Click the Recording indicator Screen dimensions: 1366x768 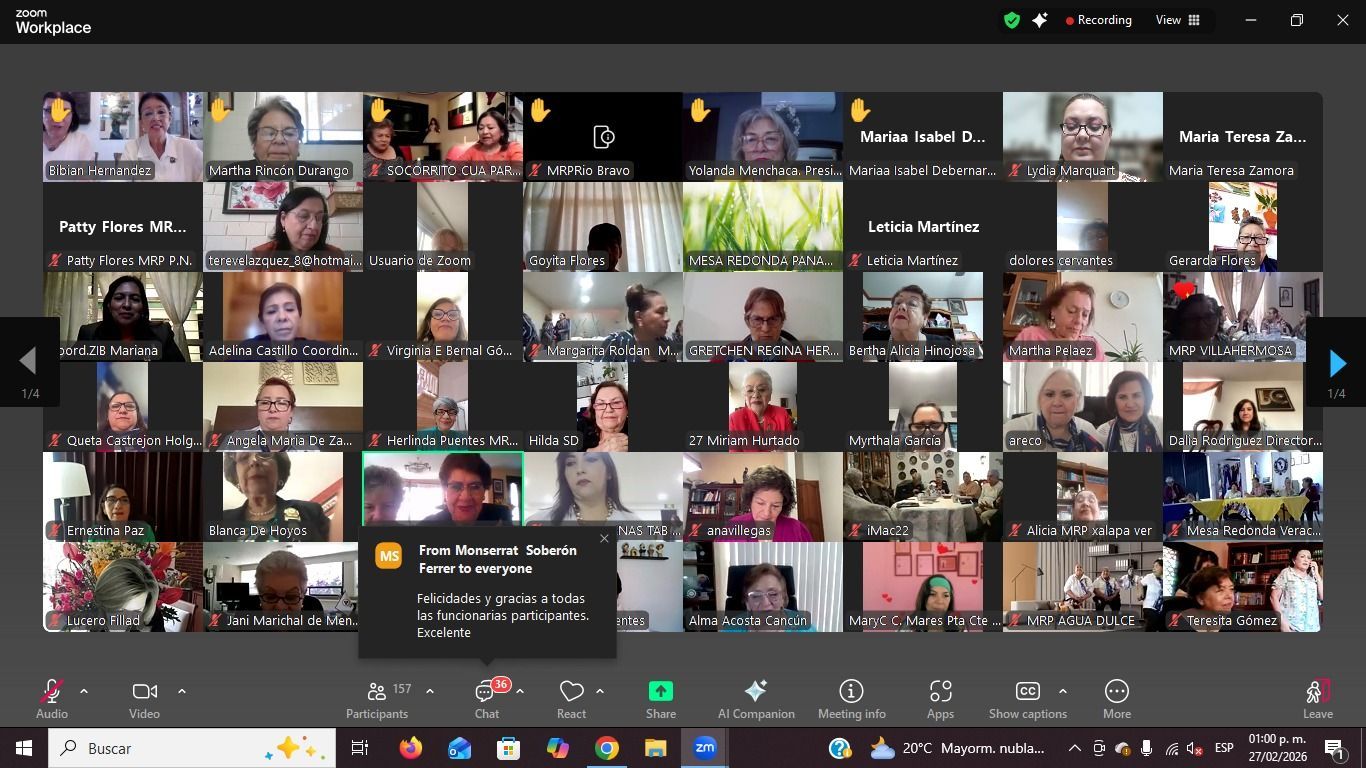pos(1098,20)
